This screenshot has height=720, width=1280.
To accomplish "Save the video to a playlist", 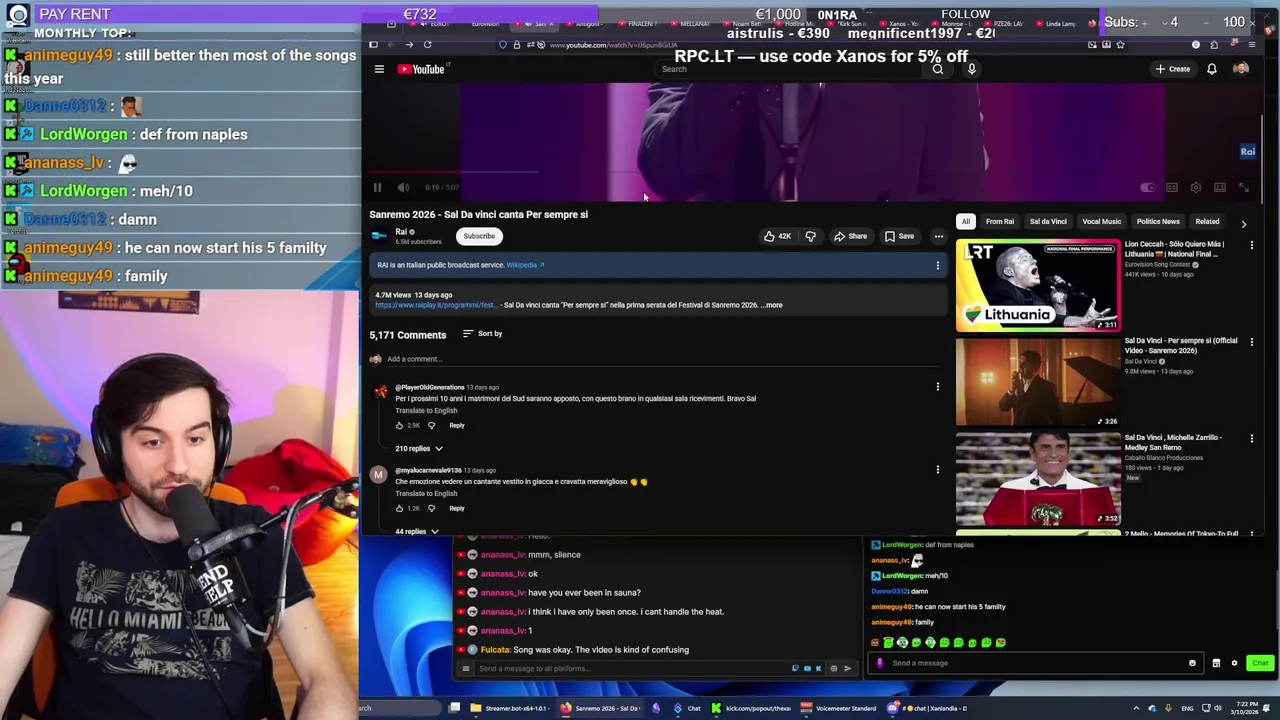I will [x=899, y=236].
